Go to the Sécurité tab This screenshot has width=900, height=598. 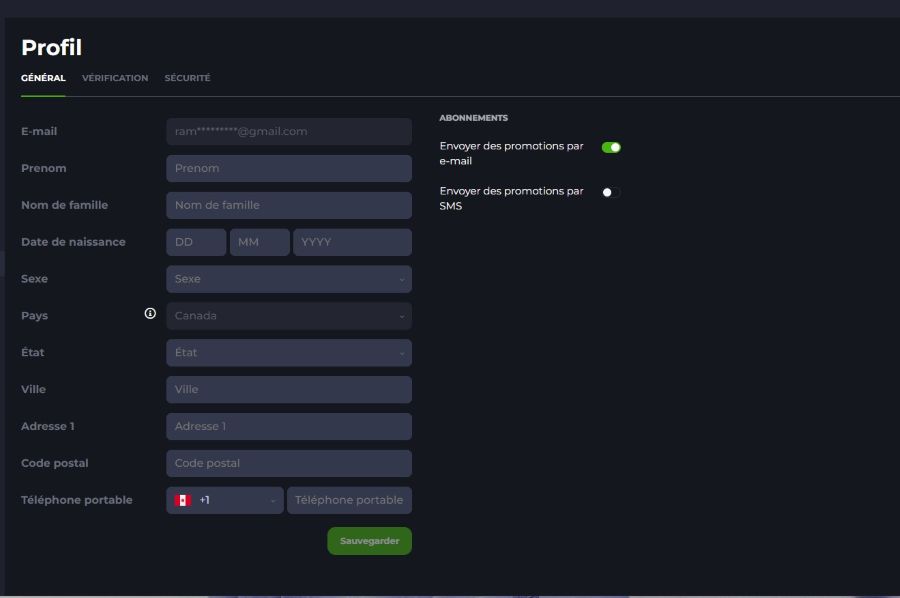click(187, 78)
